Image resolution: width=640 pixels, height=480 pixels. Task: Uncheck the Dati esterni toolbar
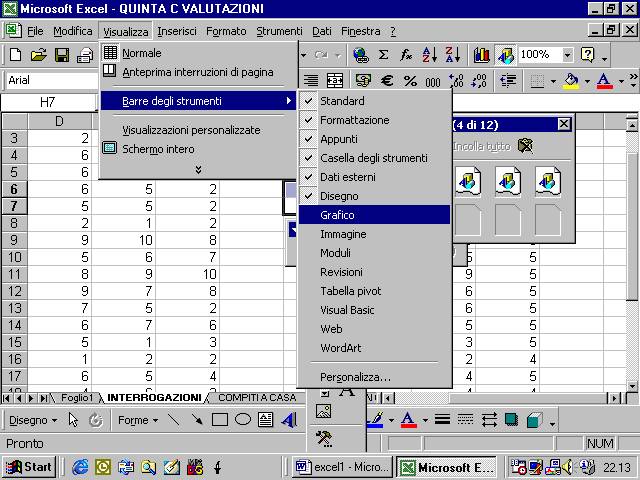(x=375, y=177)
